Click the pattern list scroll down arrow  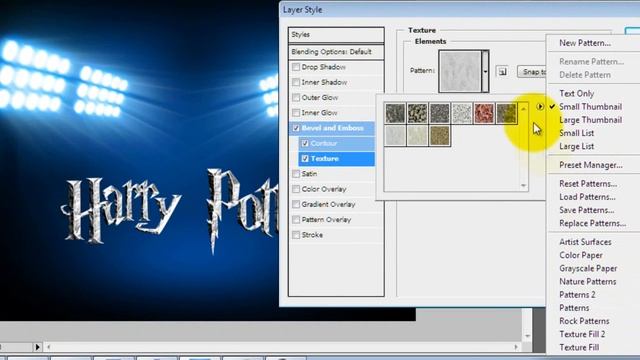pyautogui.click(x=523, y=186)
